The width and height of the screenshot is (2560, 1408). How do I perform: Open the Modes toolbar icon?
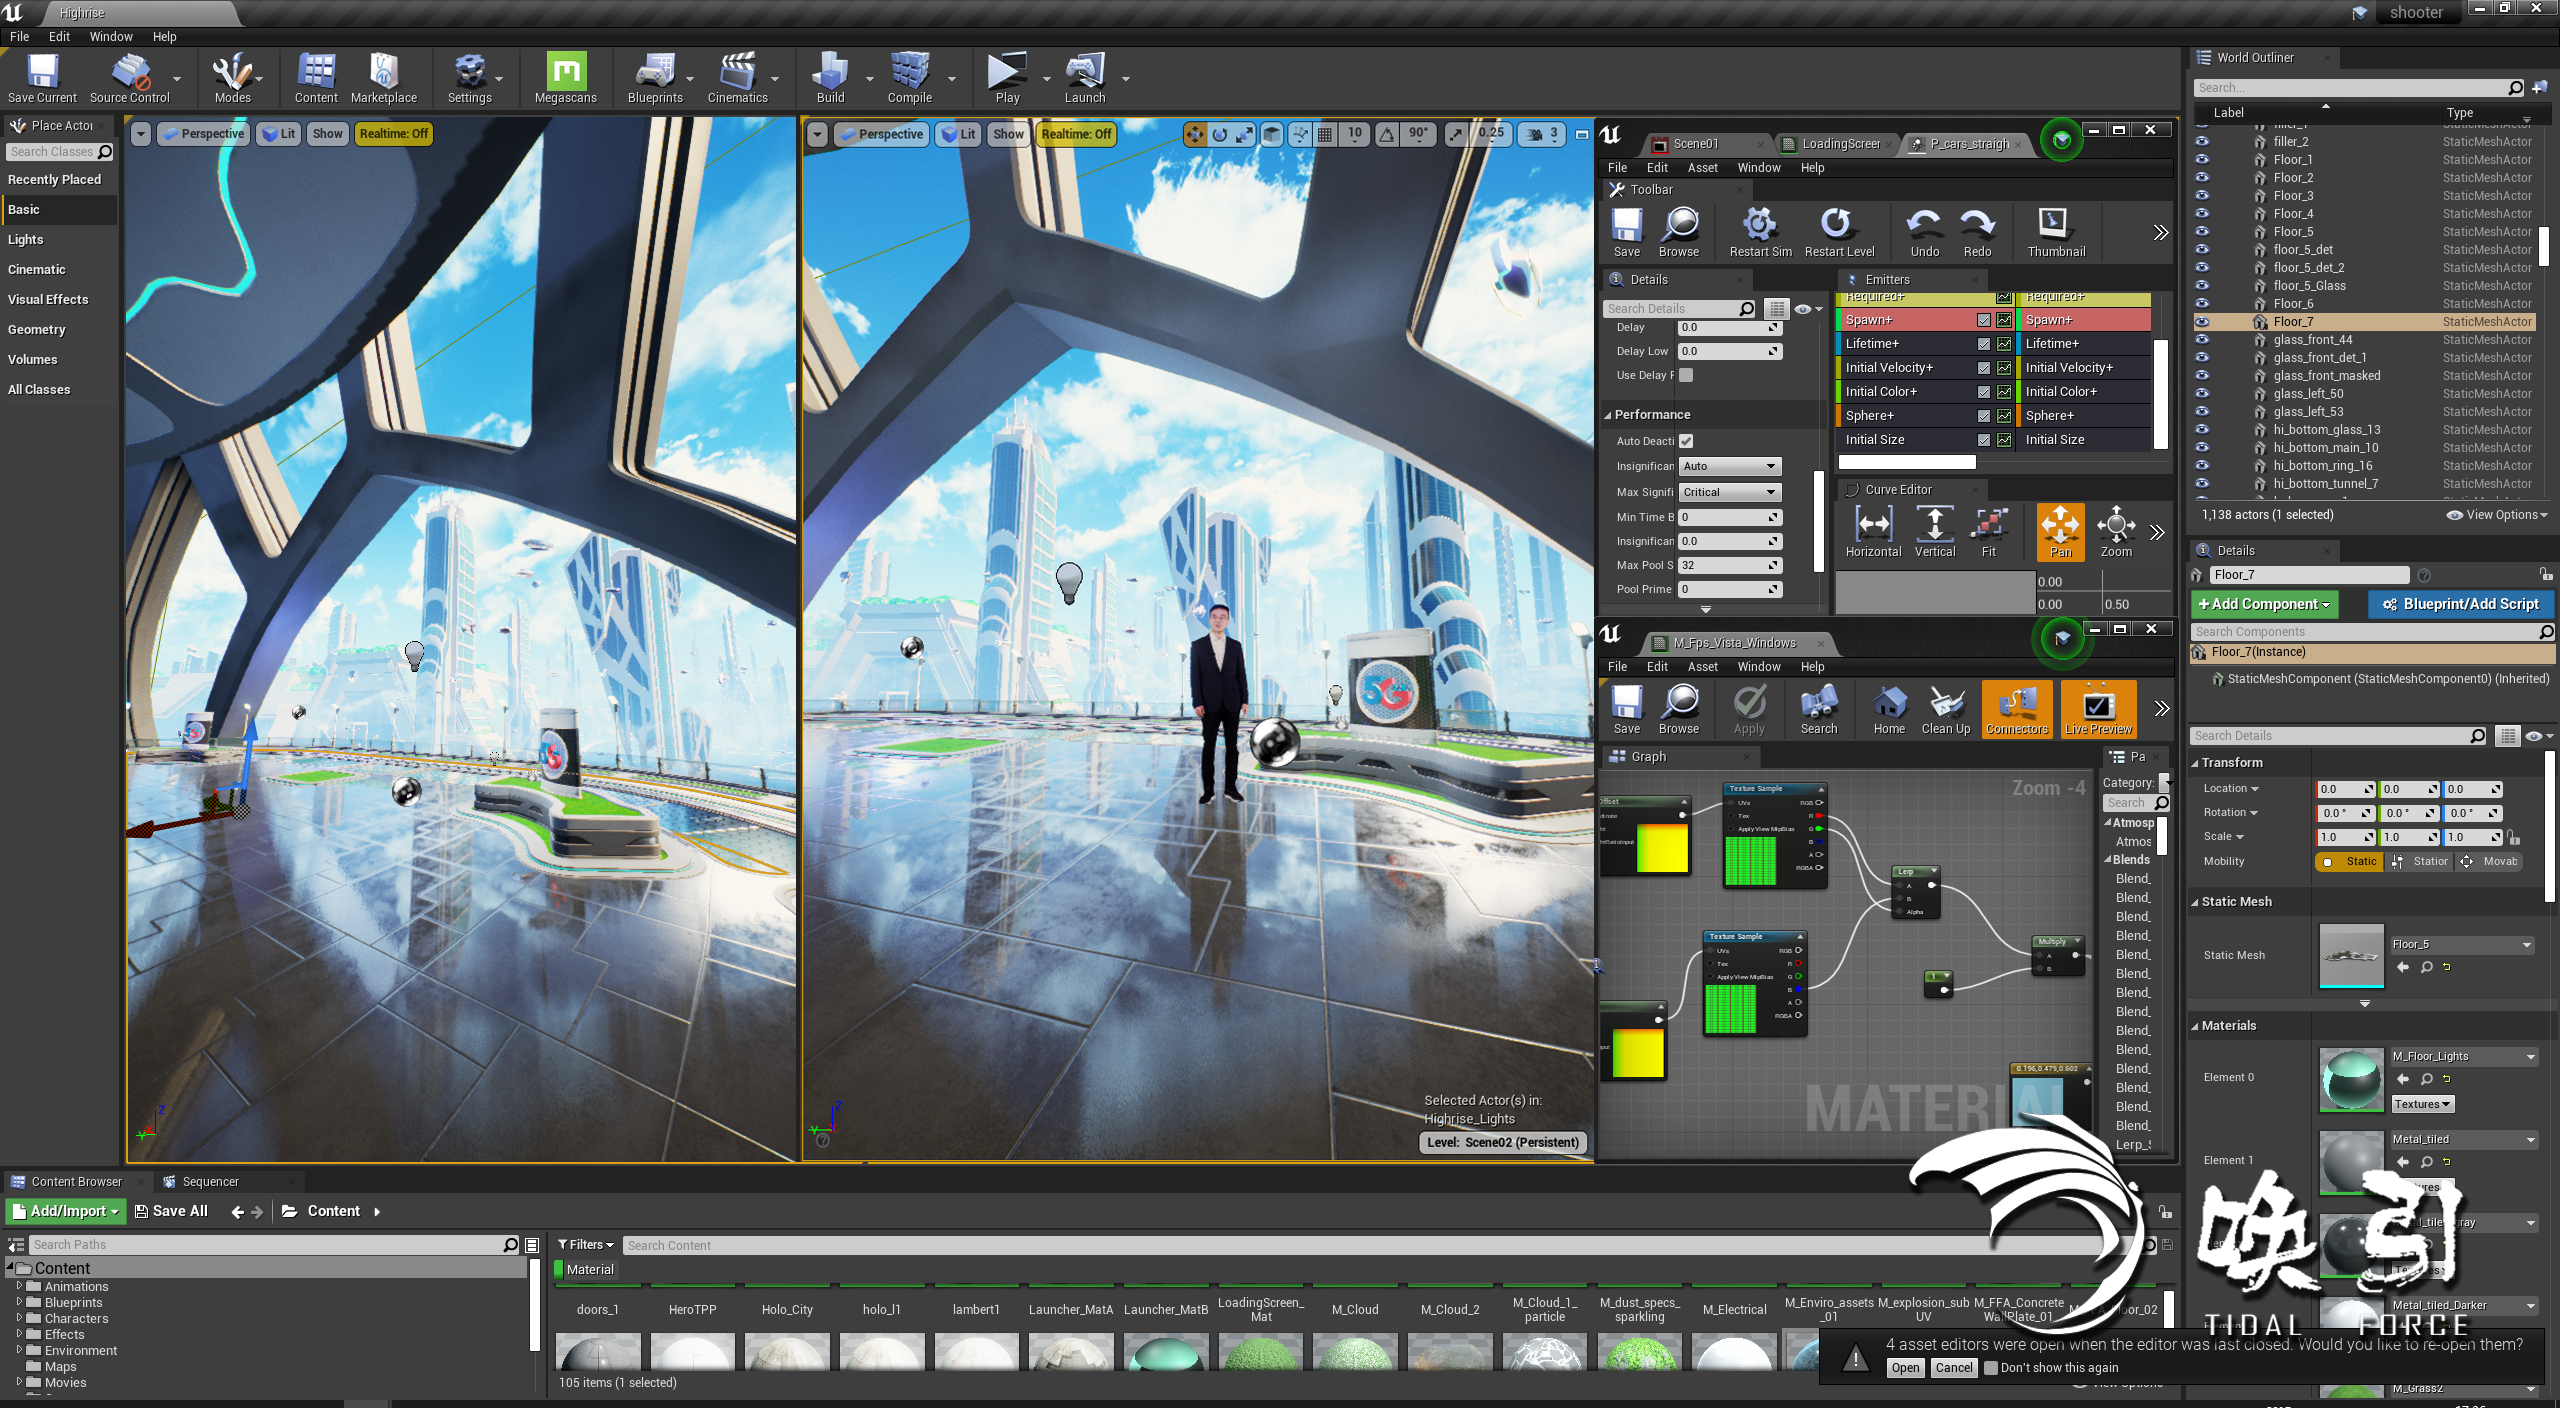point(232,78)
